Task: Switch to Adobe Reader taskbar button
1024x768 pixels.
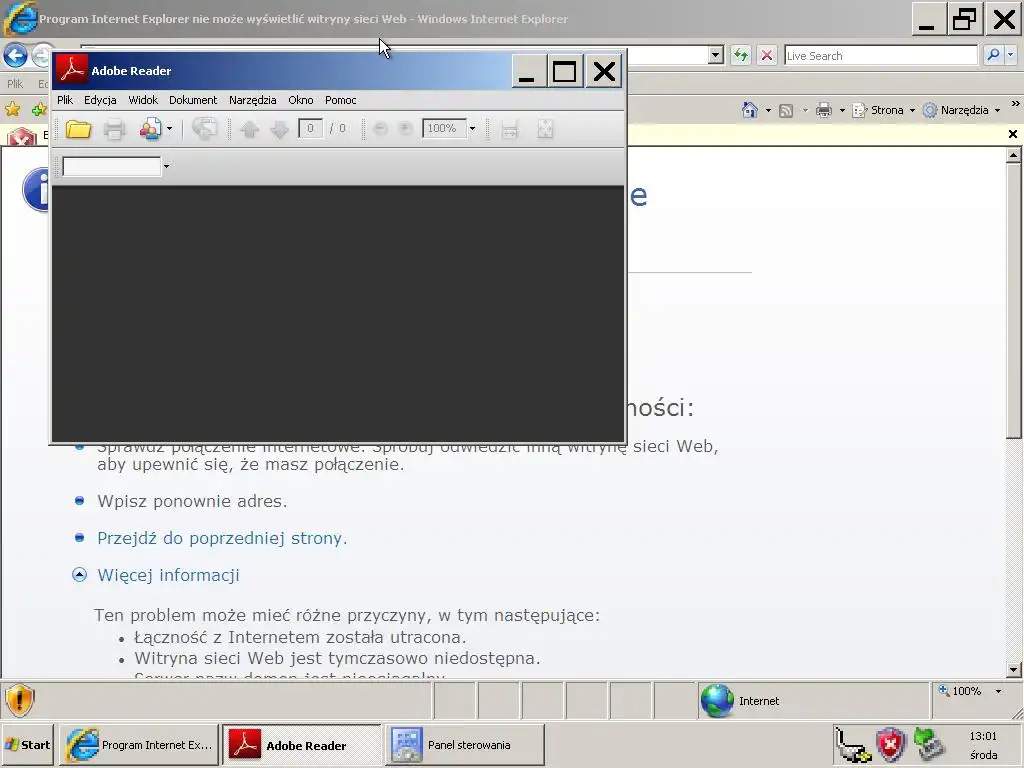Action: (x=302, y=744)
